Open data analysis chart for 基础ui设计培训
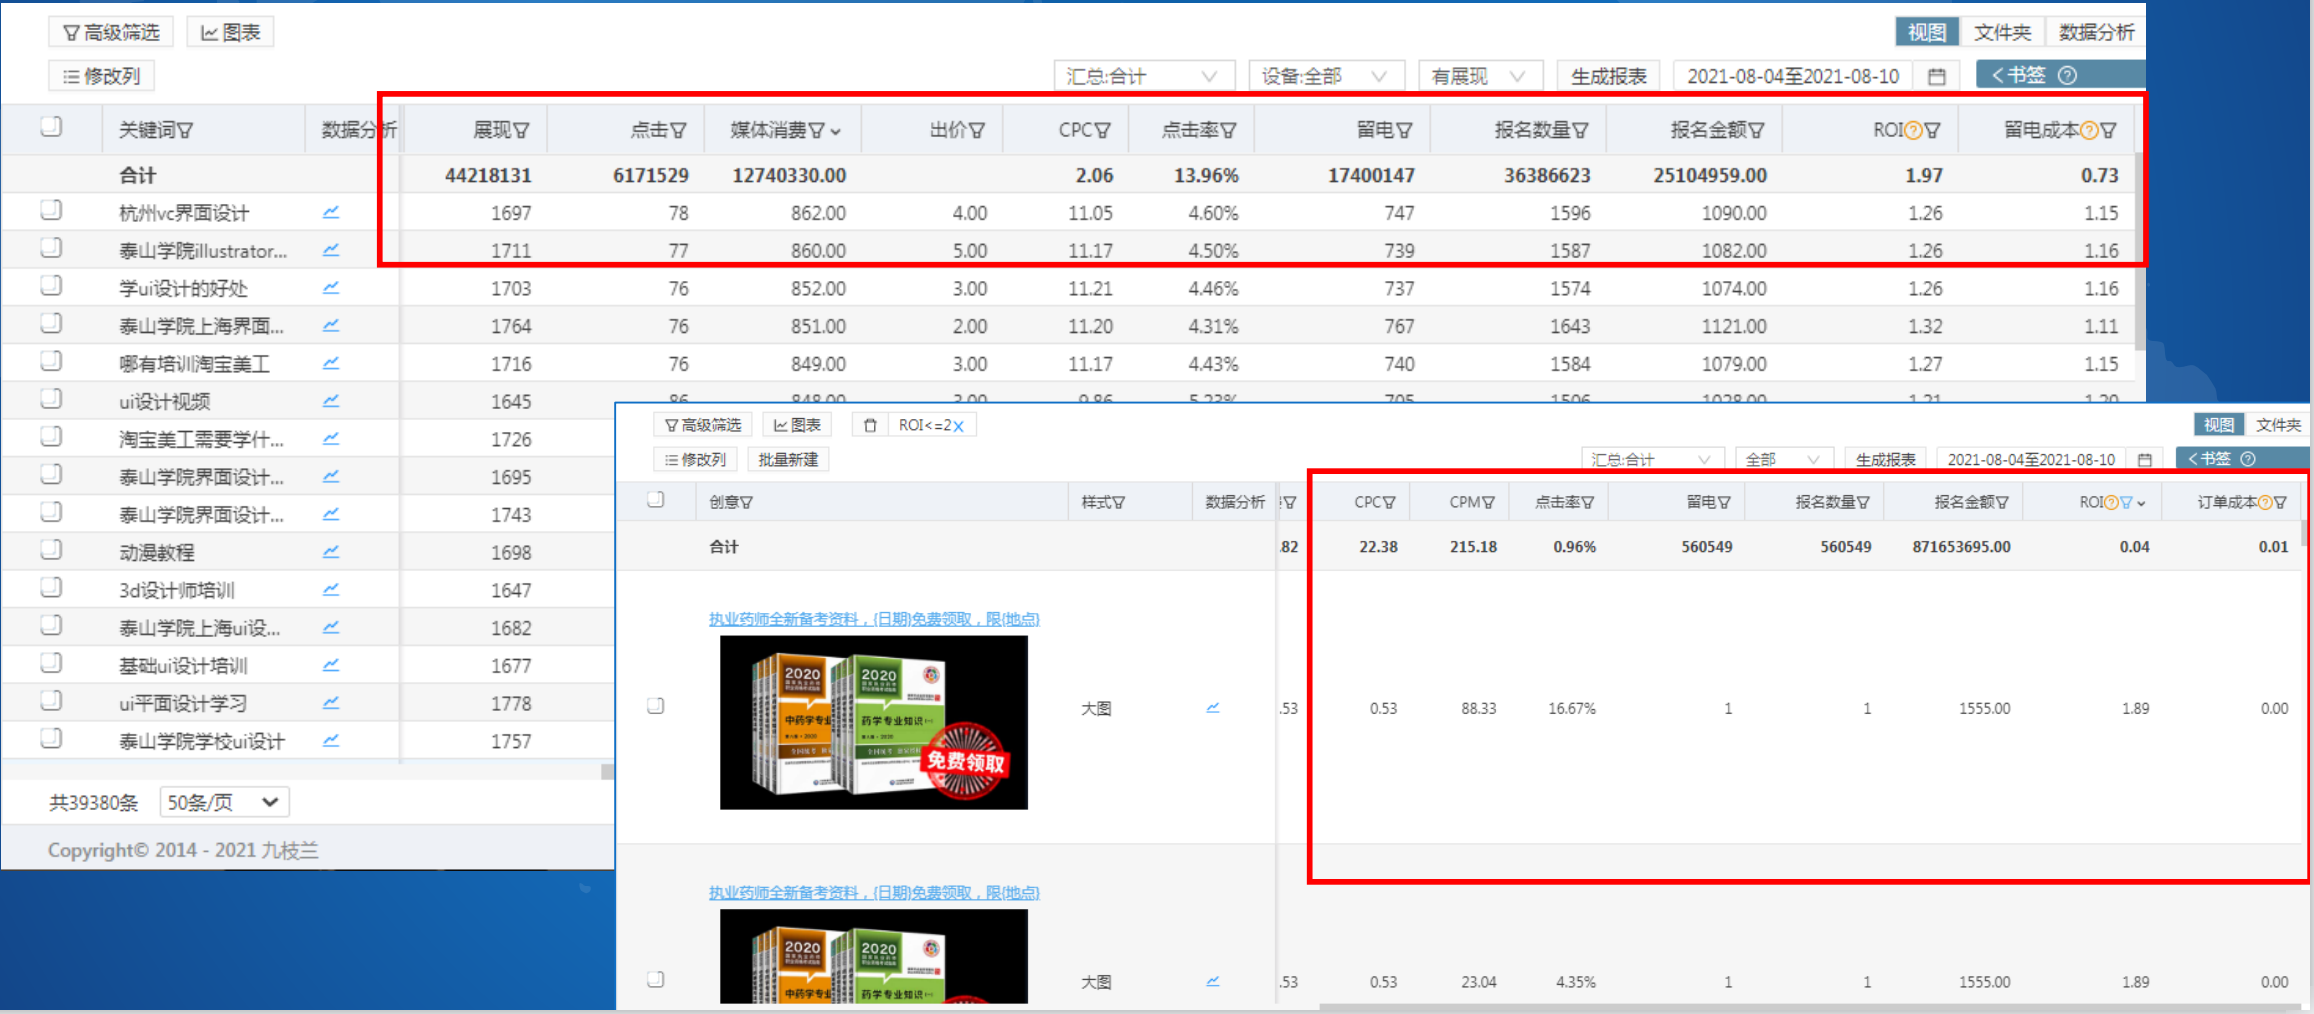Screen dimensions: 2314x1014 [x=331, y=665]
